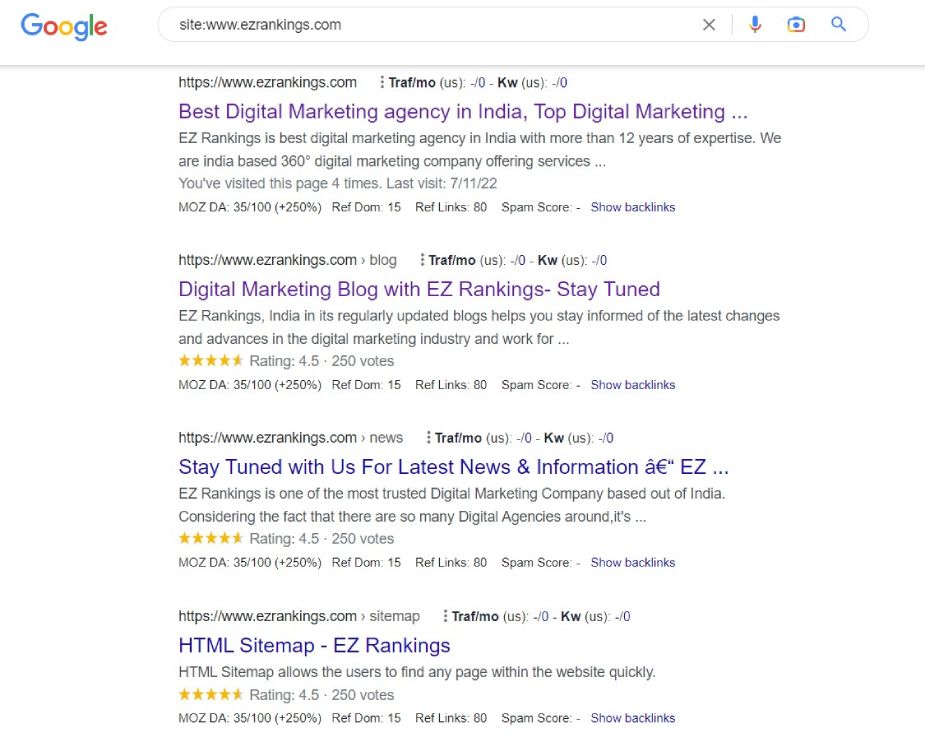This screenshot has height=756, width=925.
Task: Clear the search box text
Action: (709, 25)
